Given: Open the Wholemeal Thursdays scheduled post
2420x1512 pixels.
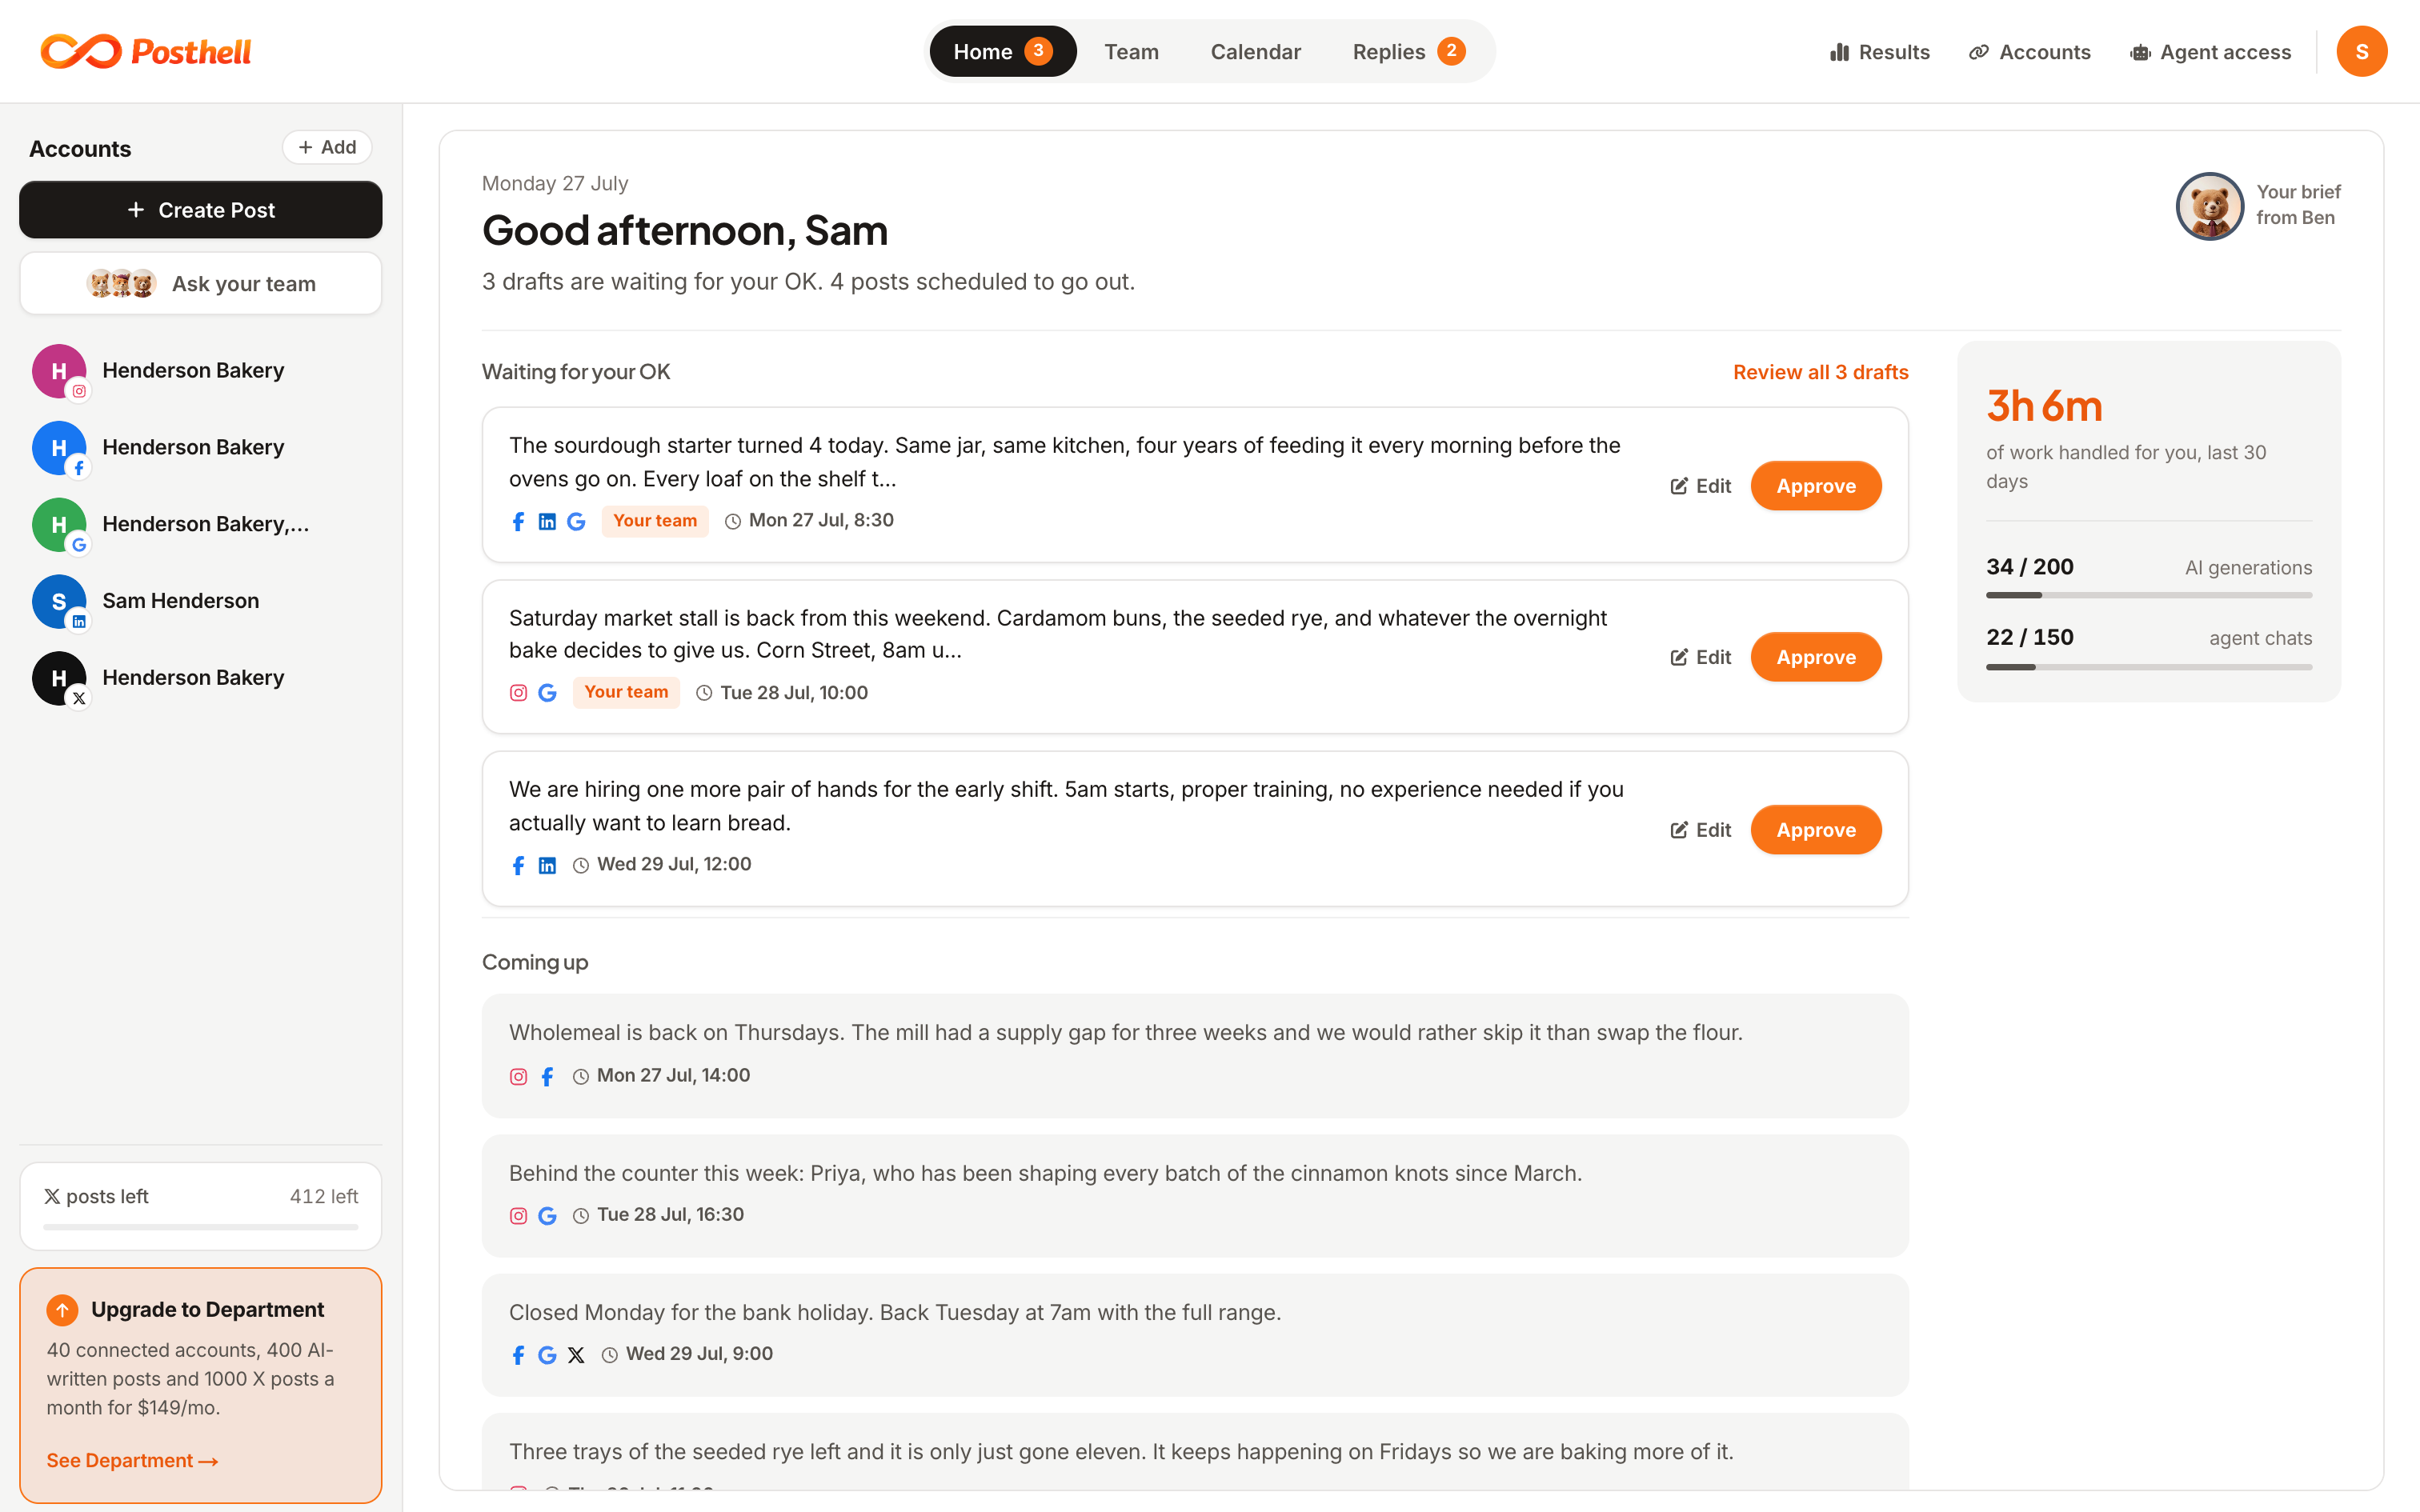Looking at the screenshot, I should [x=1195, y=1055].
